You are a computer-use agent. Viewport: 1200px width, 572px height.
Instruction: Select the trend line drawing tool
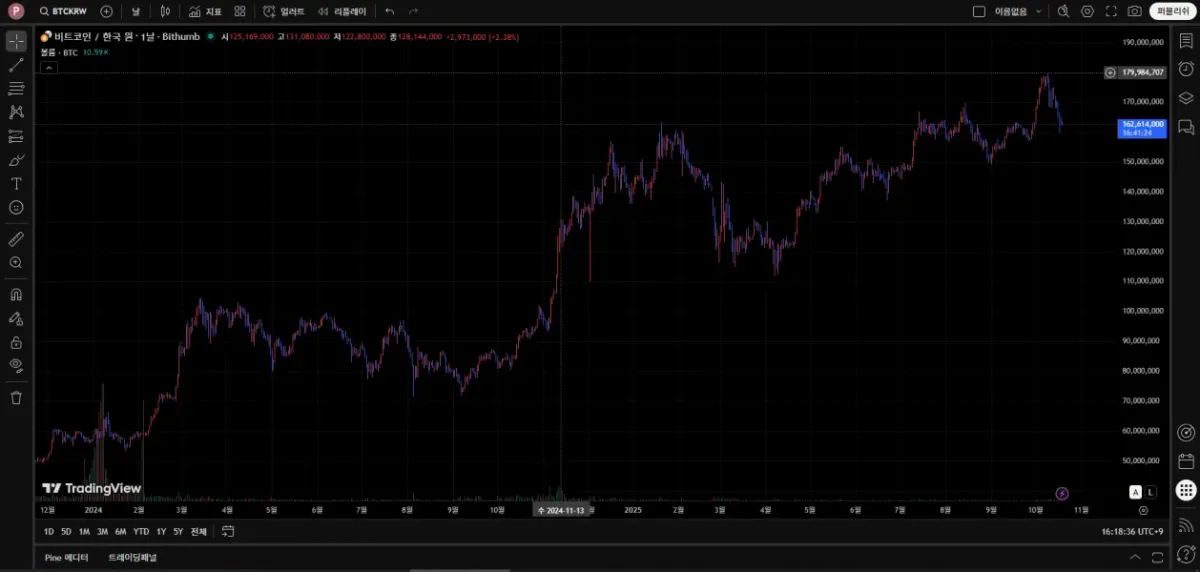pos(16,65)
